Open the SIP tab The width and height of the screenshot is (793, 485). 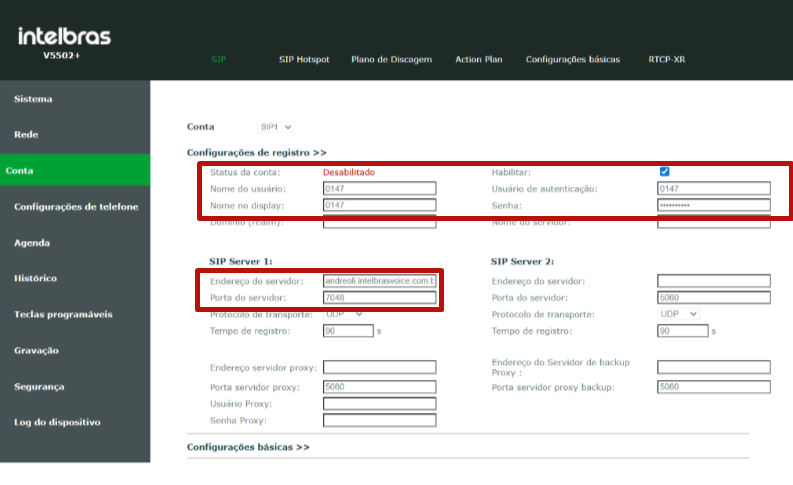(218, 59)
